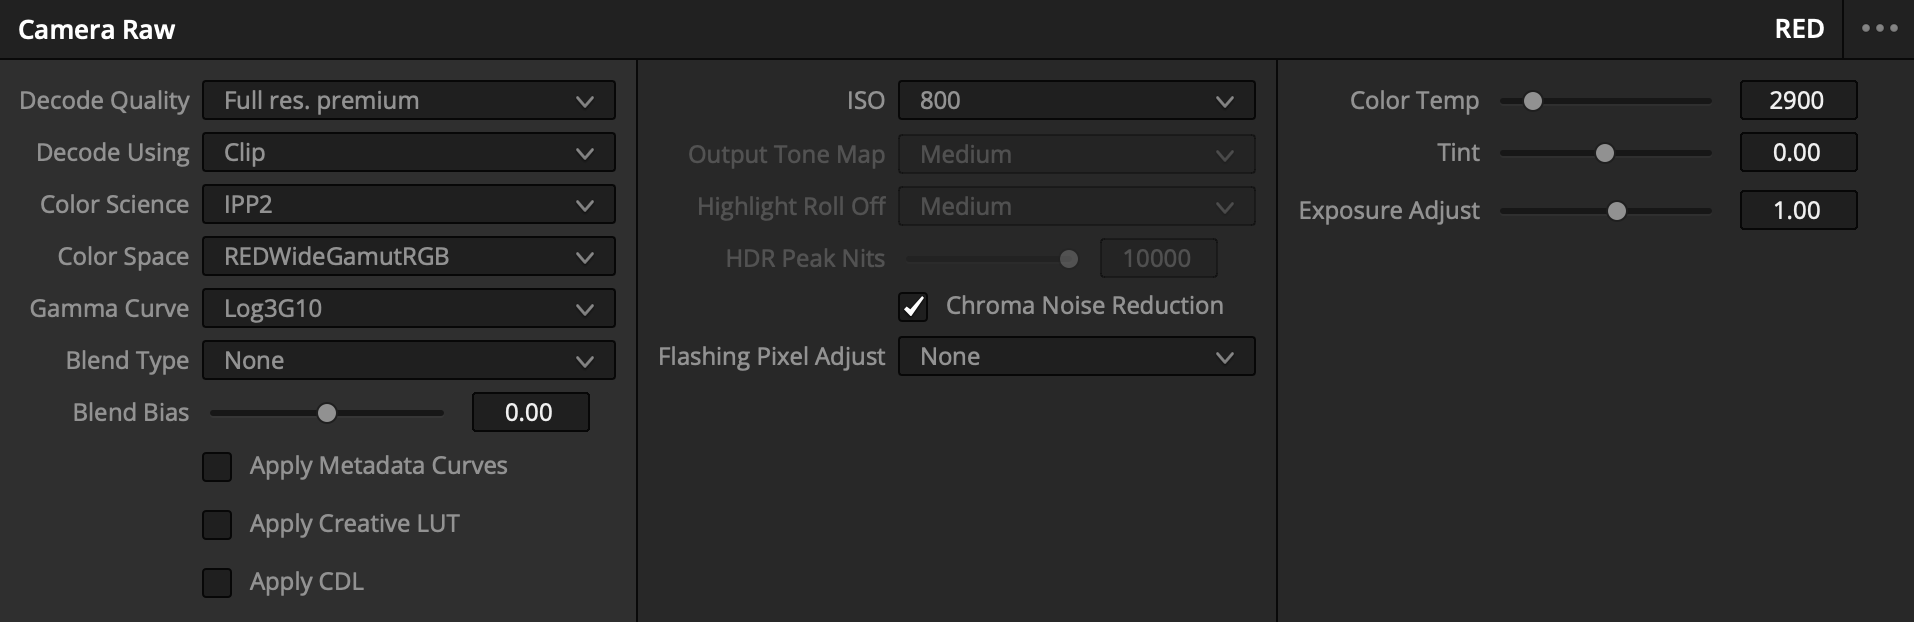Click the Color Temp value field
Image resolution: width=1914 pixels, height=622 pixels.
(1797, 101)
